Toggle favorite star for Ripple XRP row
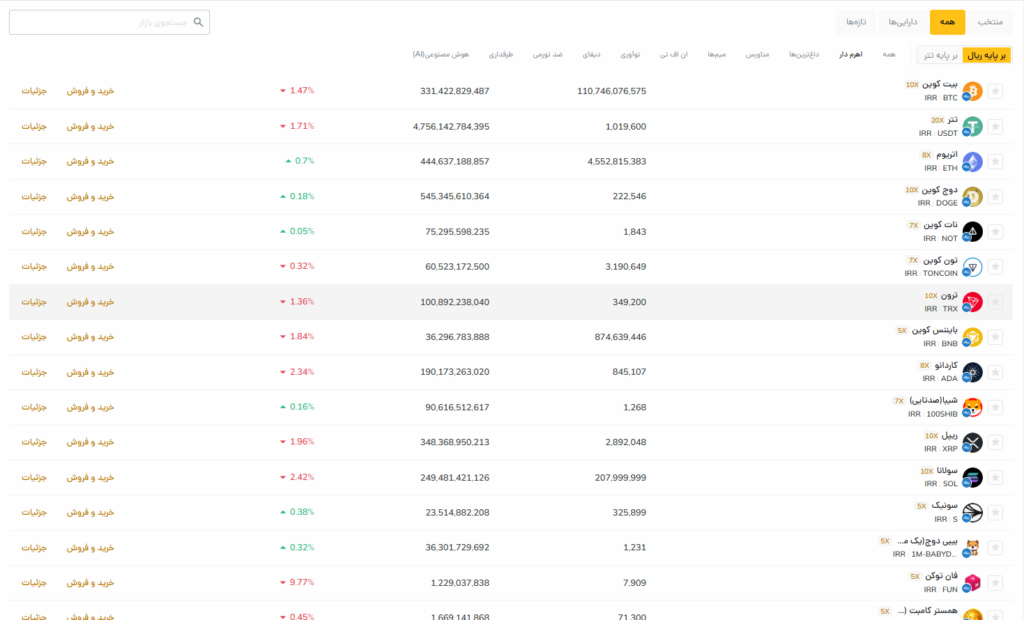 995,442
